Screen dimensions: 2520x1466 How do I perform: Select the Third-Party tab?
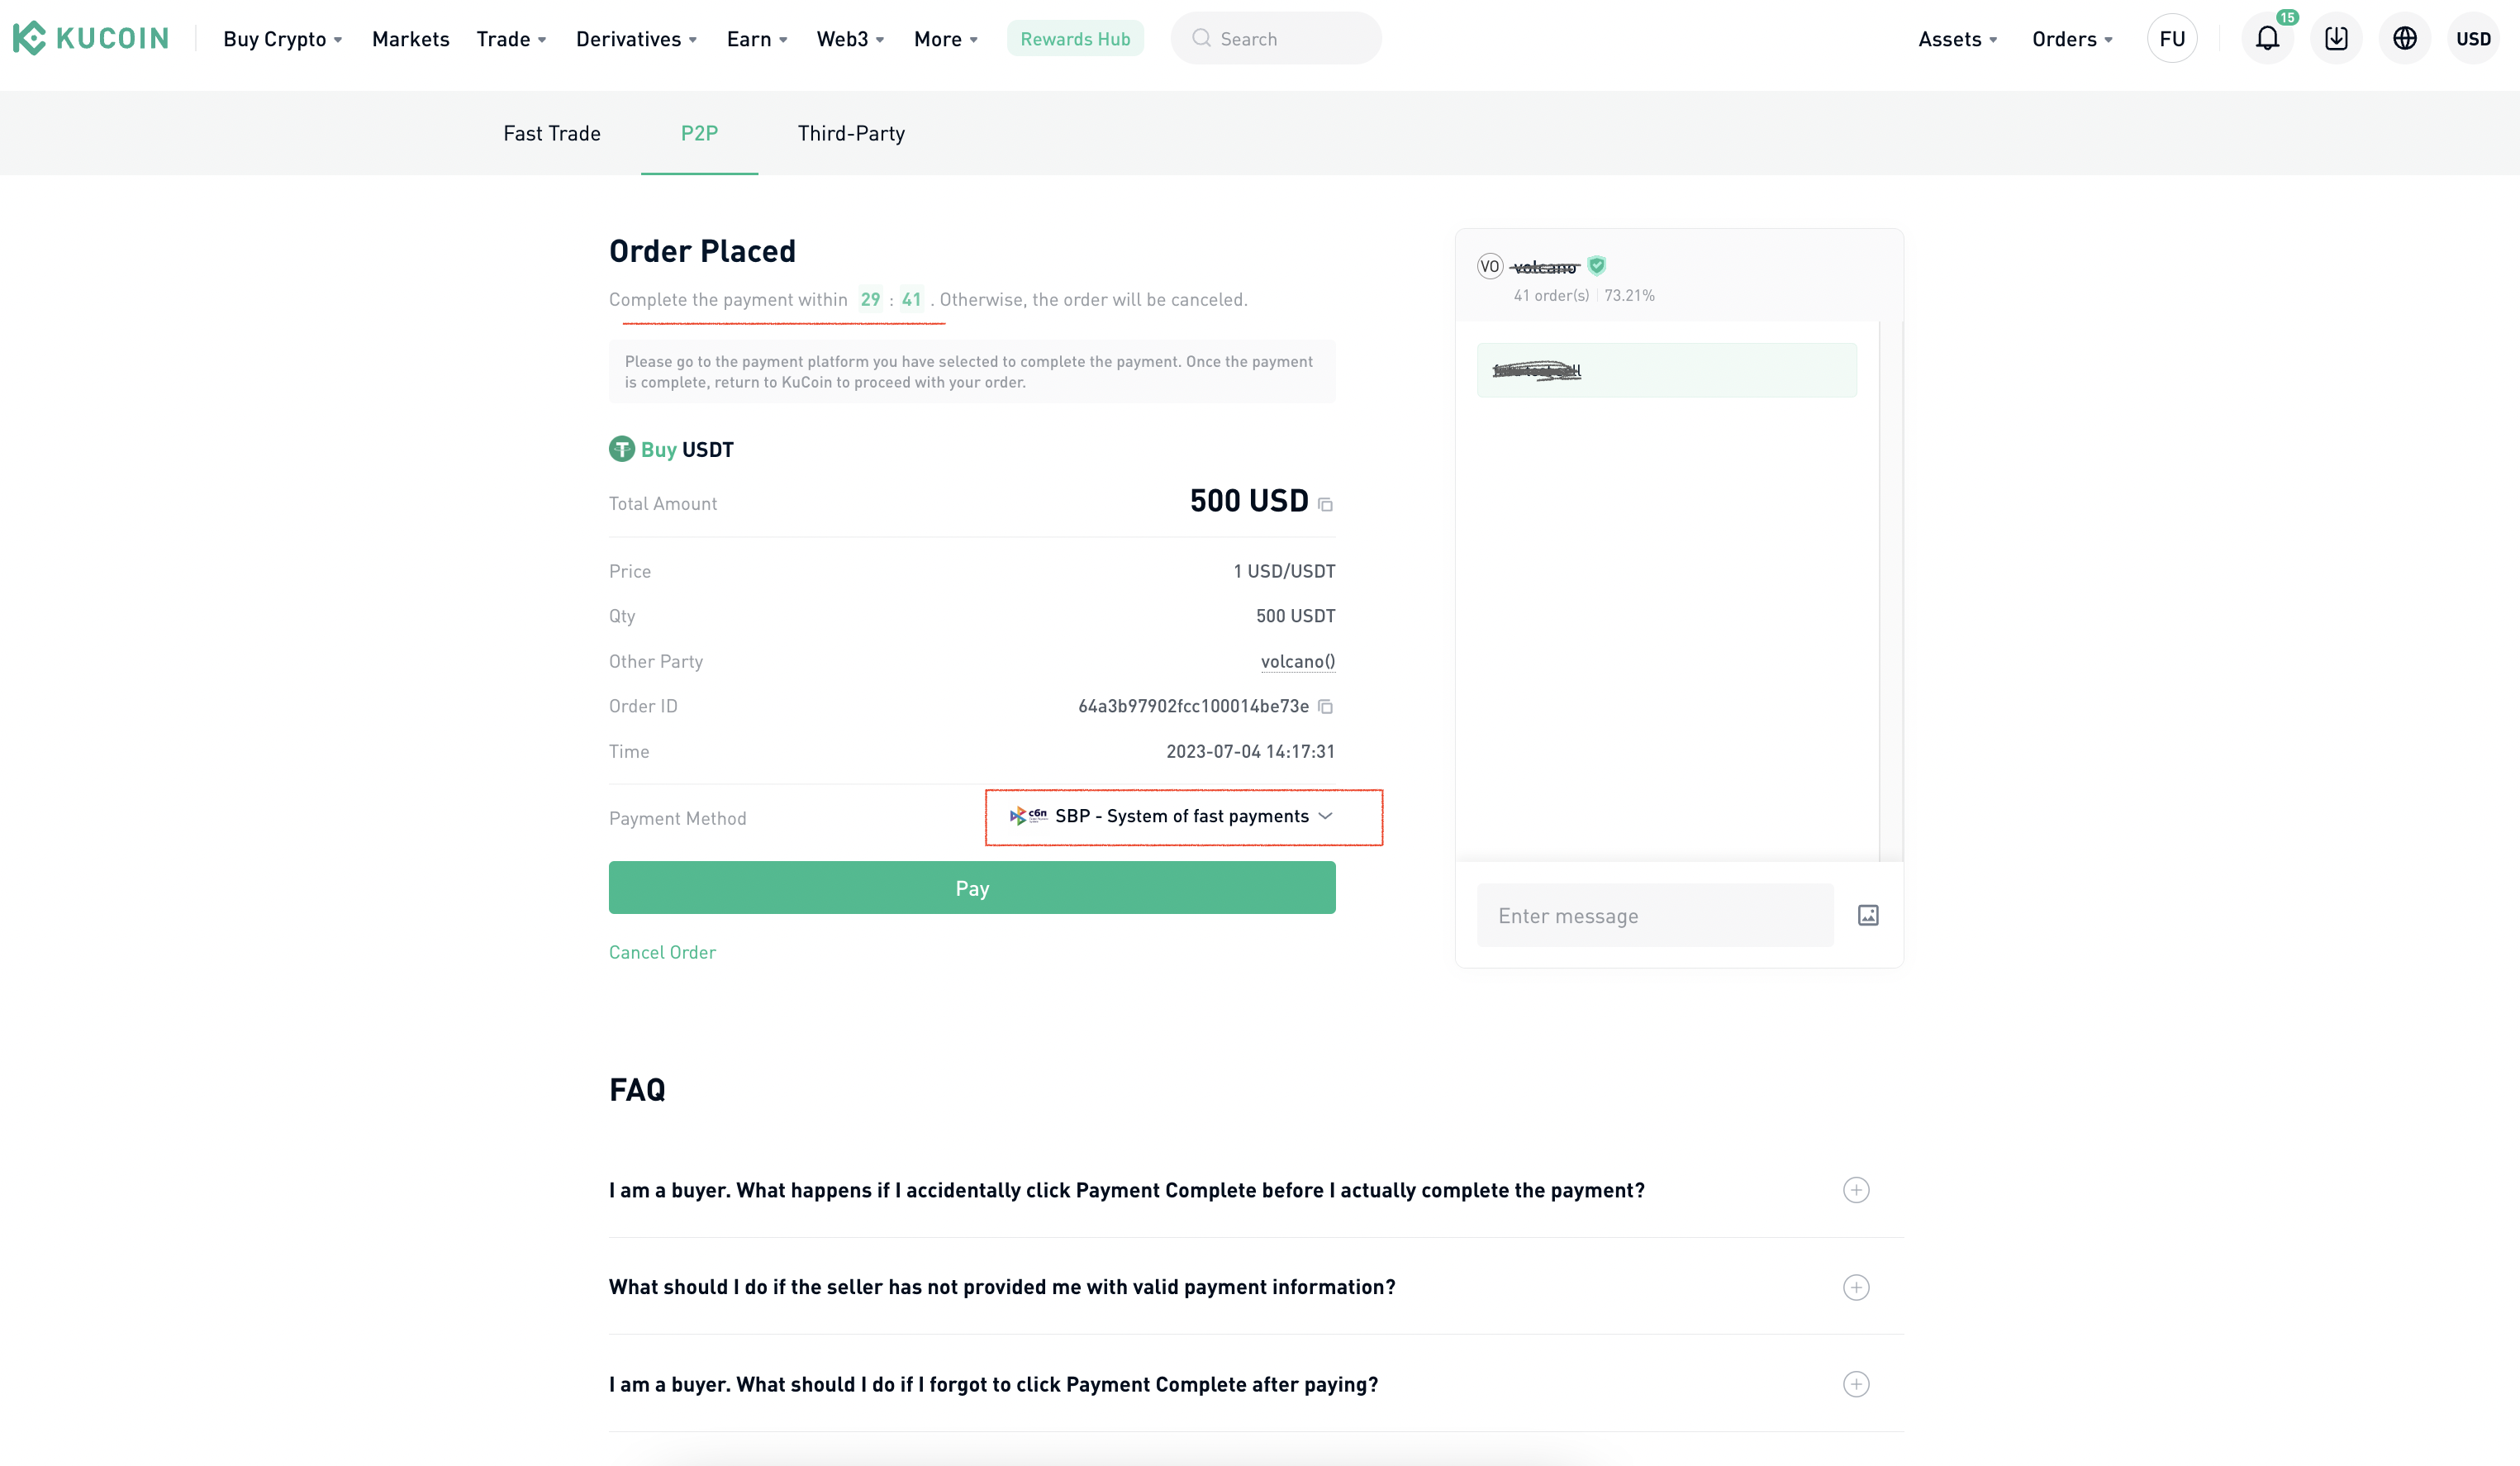851,133
